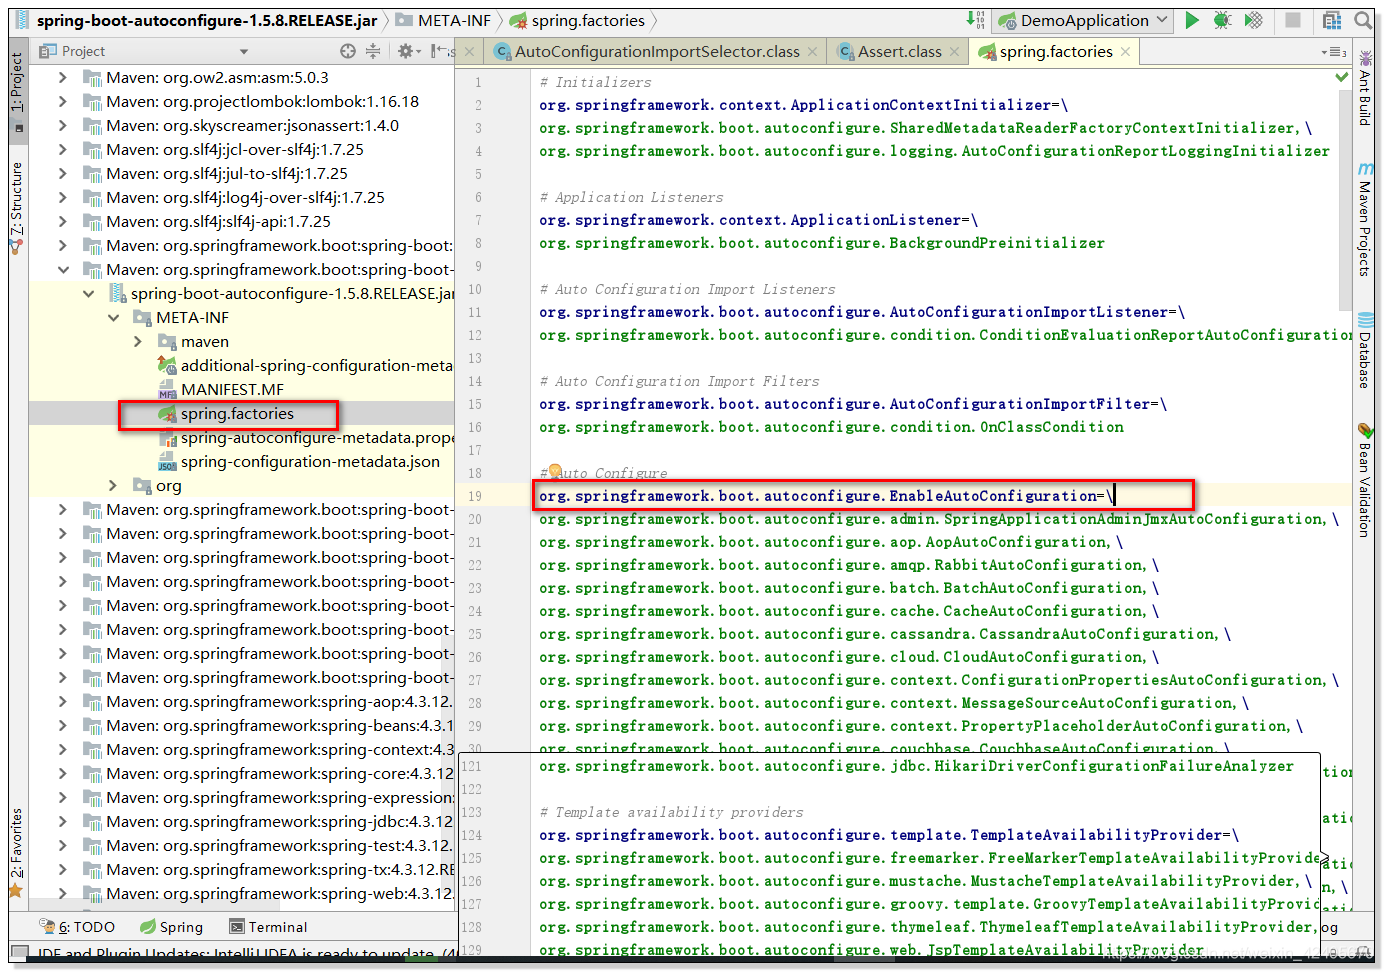Image resolution: width=1384 pixels, height=972 pixels.
Task: Open the Project Structure dialog icon
Action: (x=1332, y=20)
